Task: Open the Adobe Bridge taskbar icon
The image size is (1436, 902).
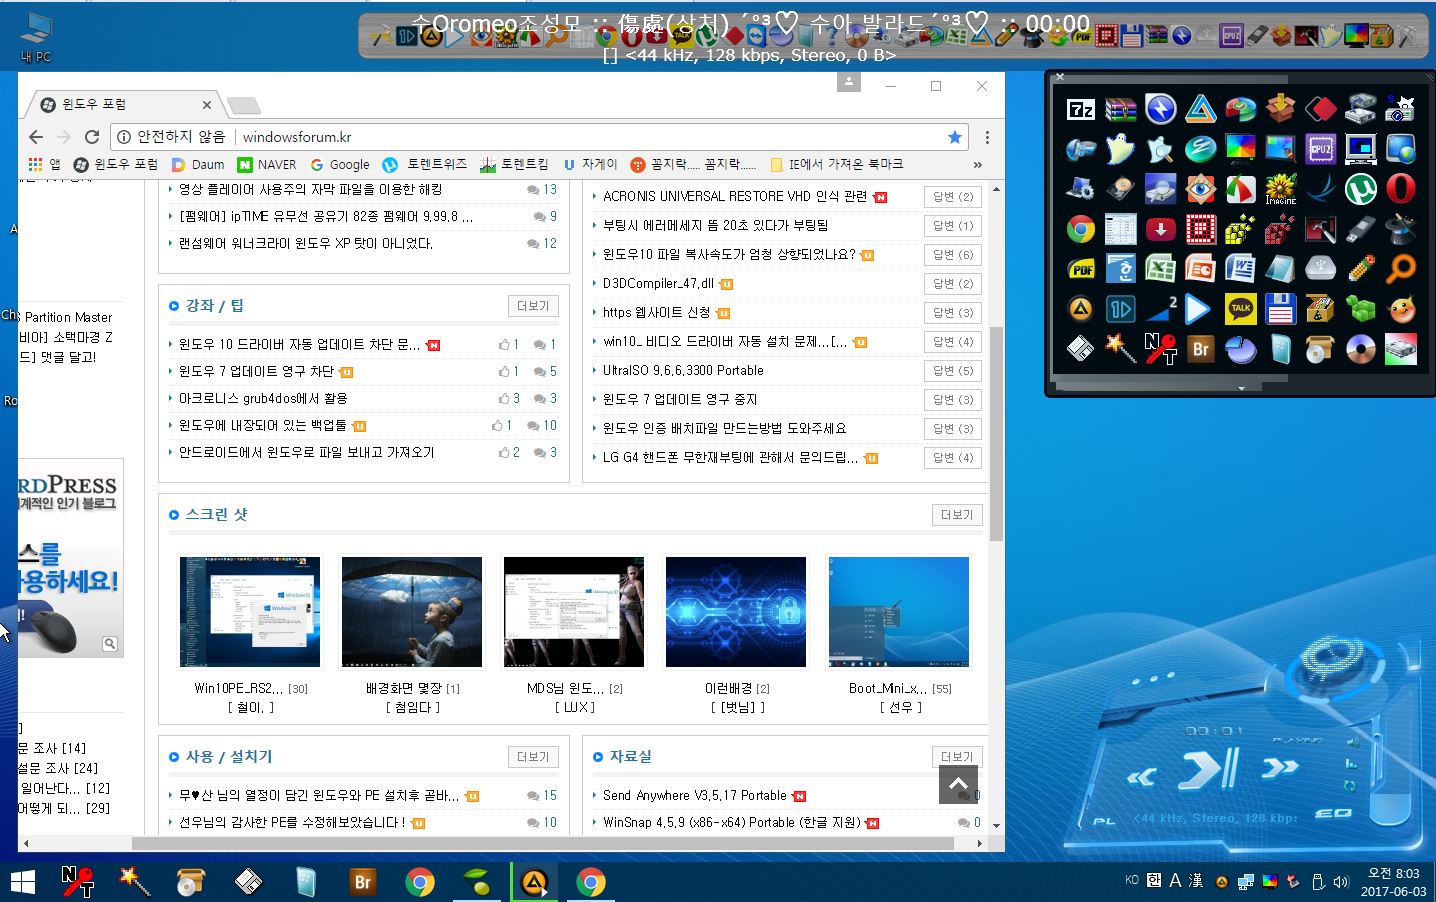Action: point(363,882)
